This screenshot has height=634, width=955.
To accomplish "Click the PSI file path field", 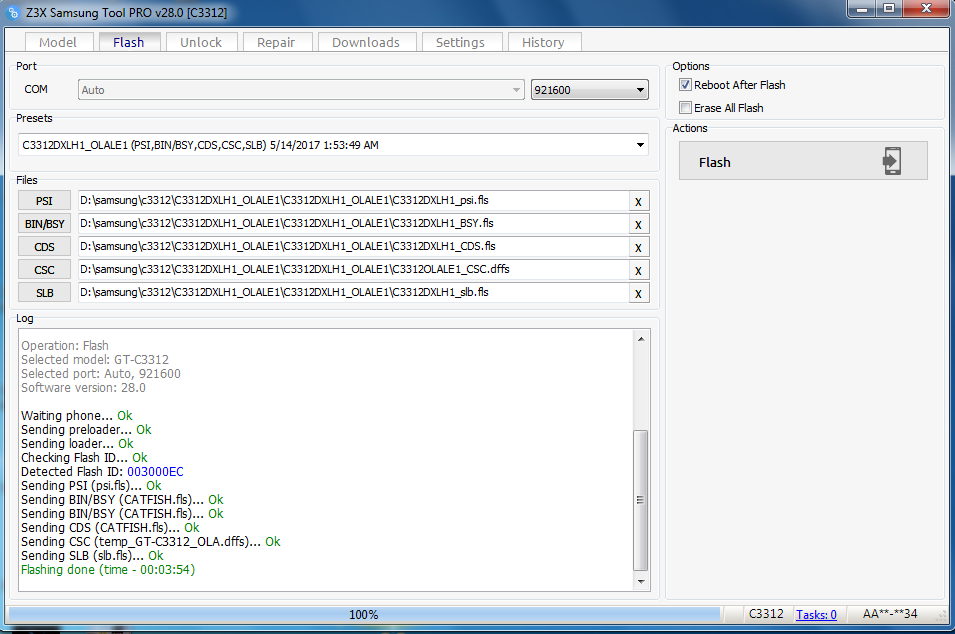I will click(353, 200).
